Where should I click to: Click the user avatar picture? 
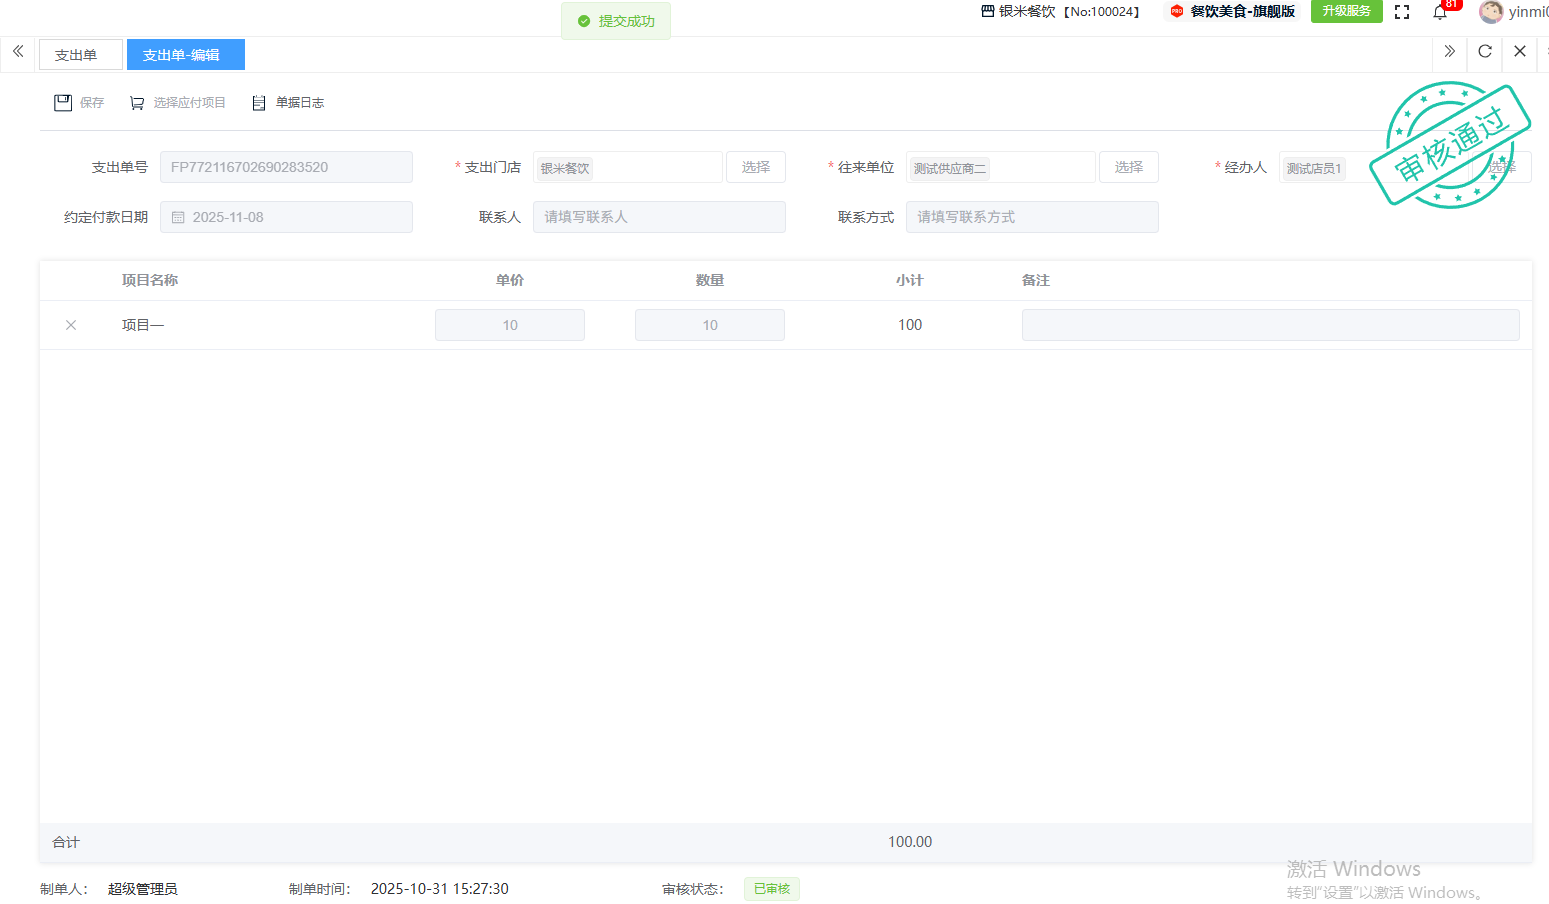coord(1491,12)
